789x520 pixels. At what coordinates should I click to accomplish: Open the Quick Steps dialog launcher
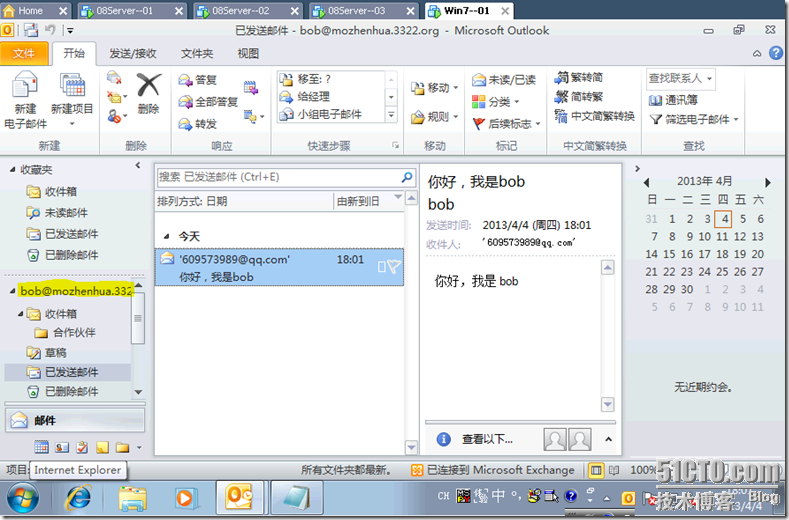[x=396, y=145]
